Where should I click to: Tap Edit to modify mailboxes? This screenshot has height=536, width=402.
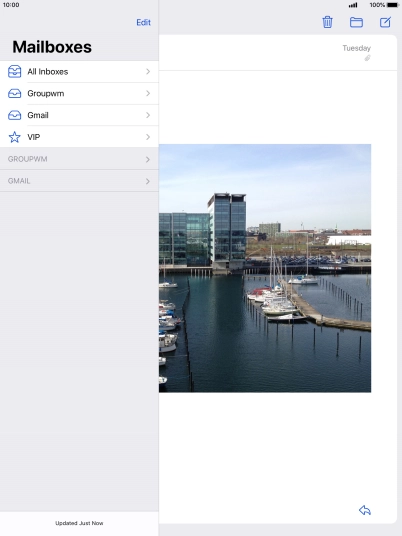pos(144,23)
